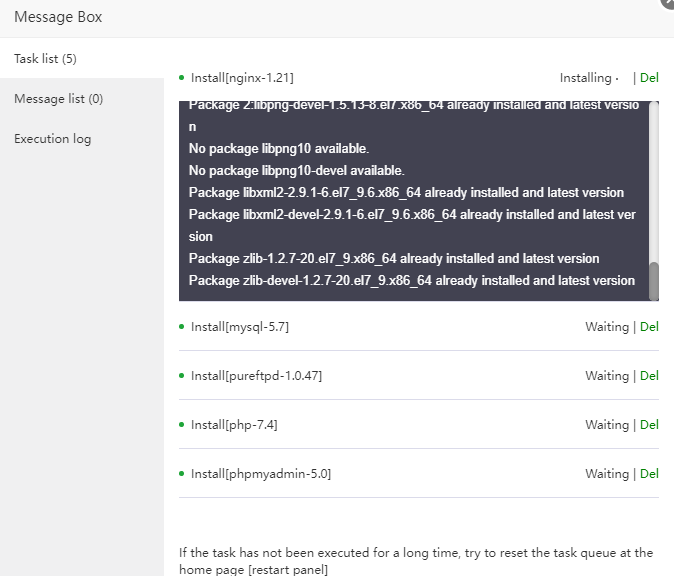Select the Install[phpmyadmin-5.0] task row
Screen dimensions: 674x576
point(419,474)
